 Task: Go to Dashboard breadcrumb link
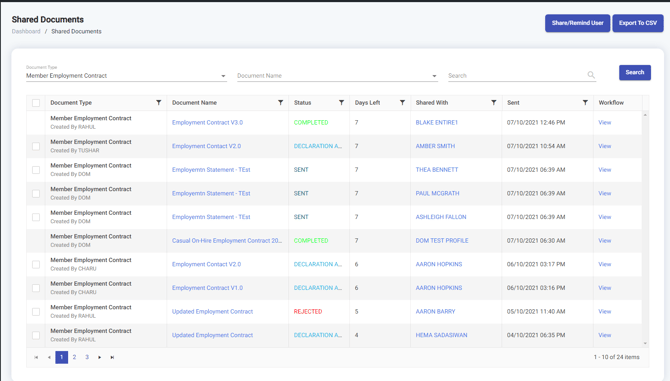pos(26,31)
